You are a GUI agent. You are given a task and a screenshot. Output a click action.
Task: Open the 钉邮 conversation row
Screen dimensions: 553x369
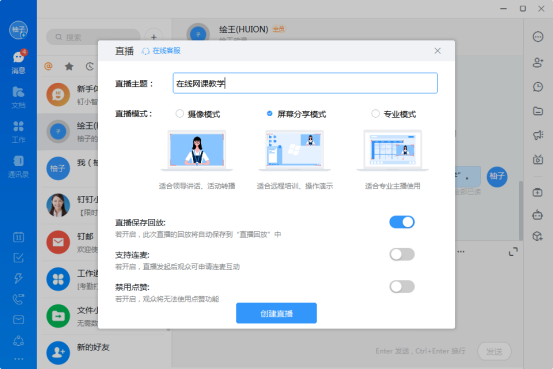point(69,243)
